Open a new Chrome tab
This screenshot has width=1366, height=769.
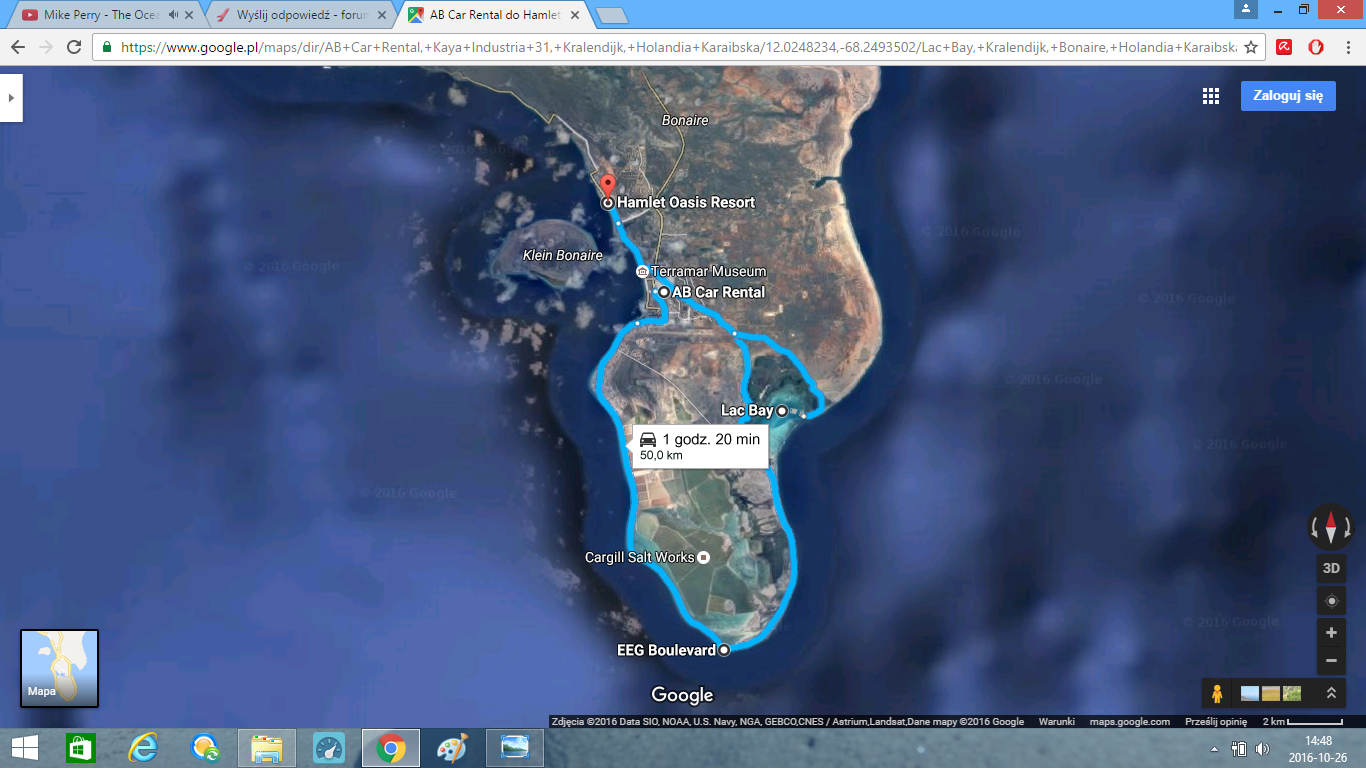(611, 15)
